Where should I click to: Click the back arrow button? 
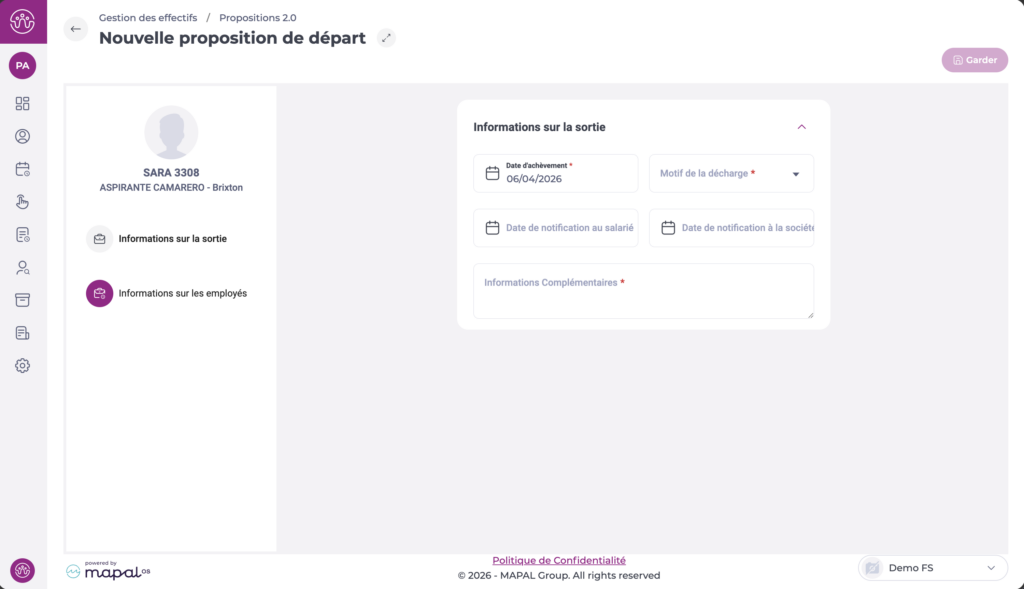[76, 29]
